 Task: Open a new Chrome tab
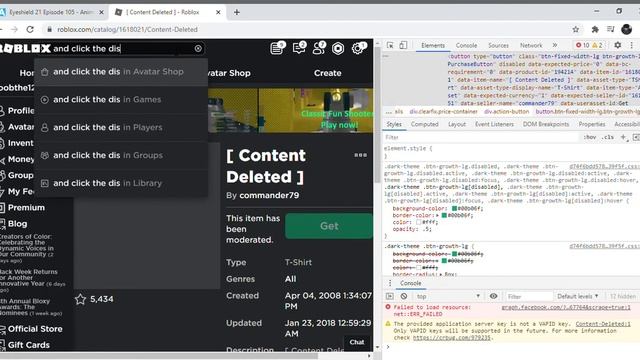[x=237, y=12]
